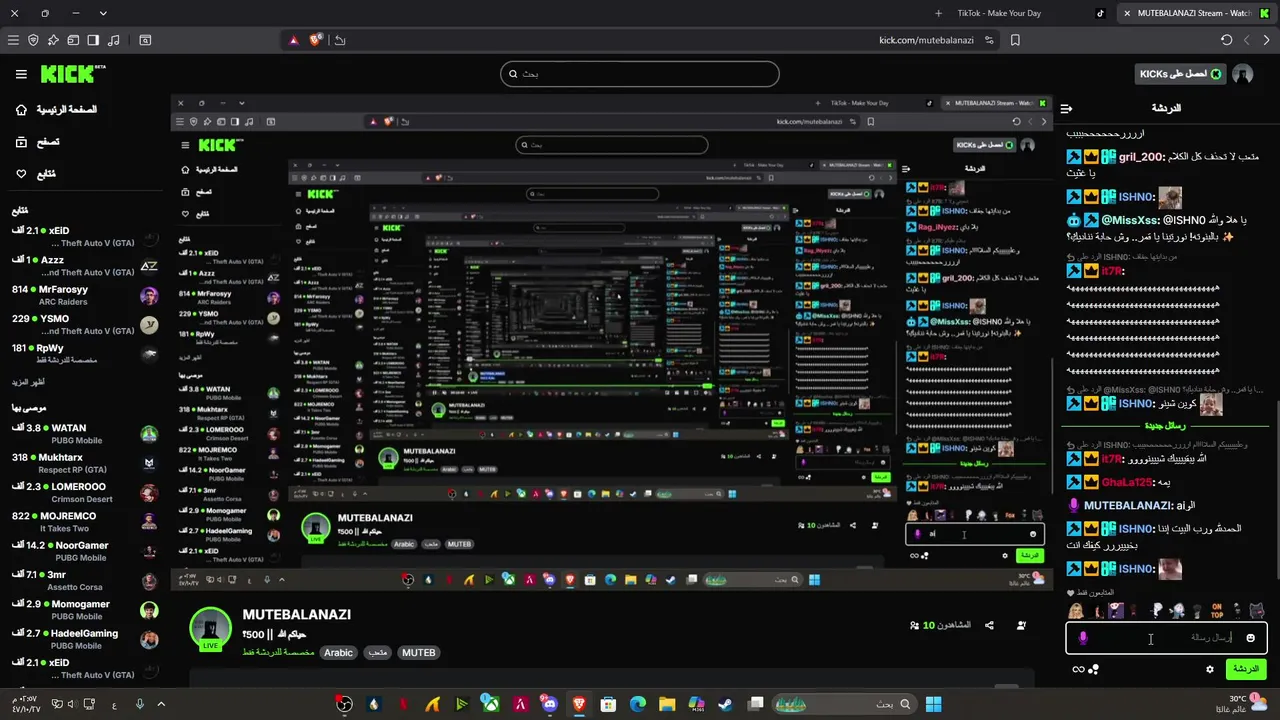Screen dimensions: 1280x720
Task: Click the share icon beside viewer count
Action: click(x=989, y=625)
